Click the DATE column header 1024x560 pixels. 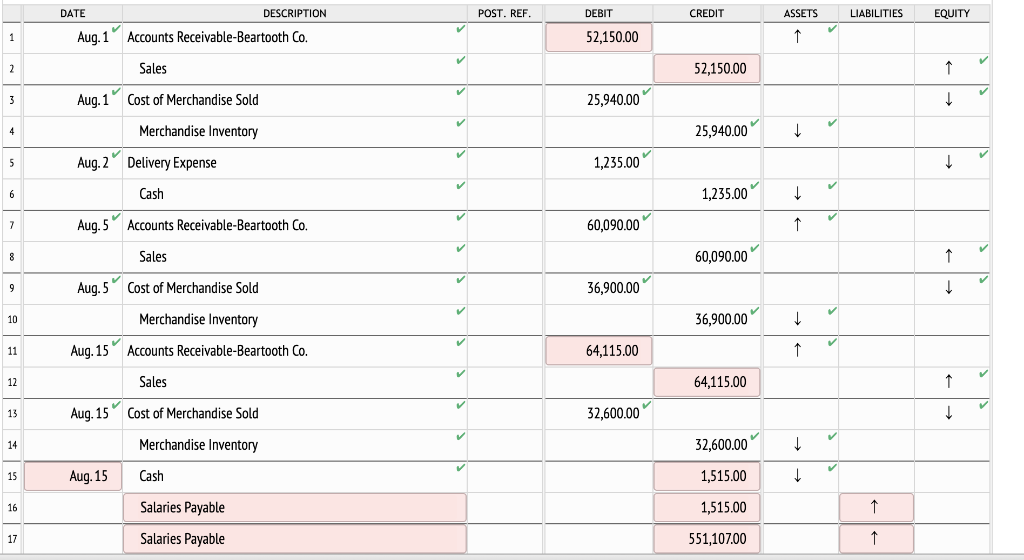point(72,13)
